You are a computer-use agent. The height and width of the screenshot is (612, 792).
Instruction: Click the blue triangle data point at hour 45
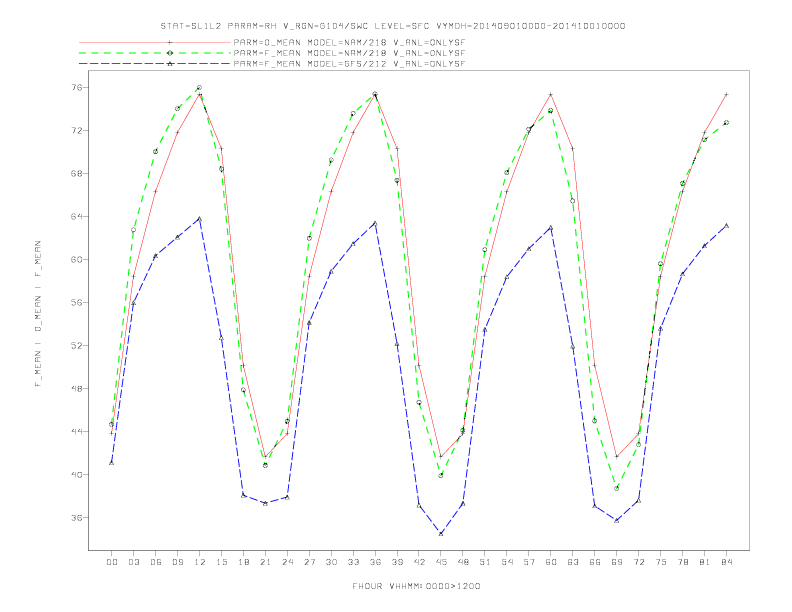[x=441, y=533]
